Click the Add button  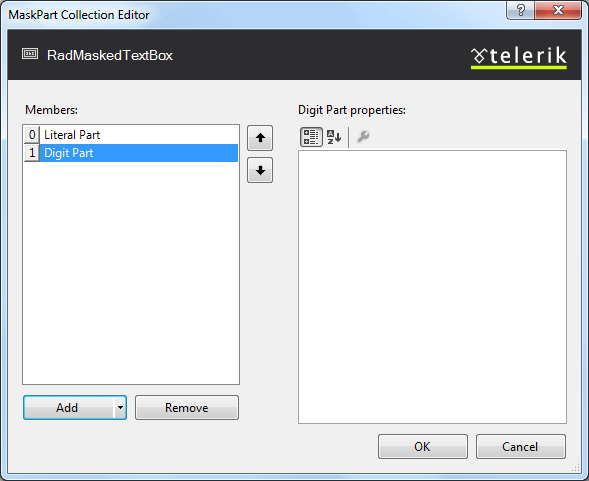coord(68,407)
